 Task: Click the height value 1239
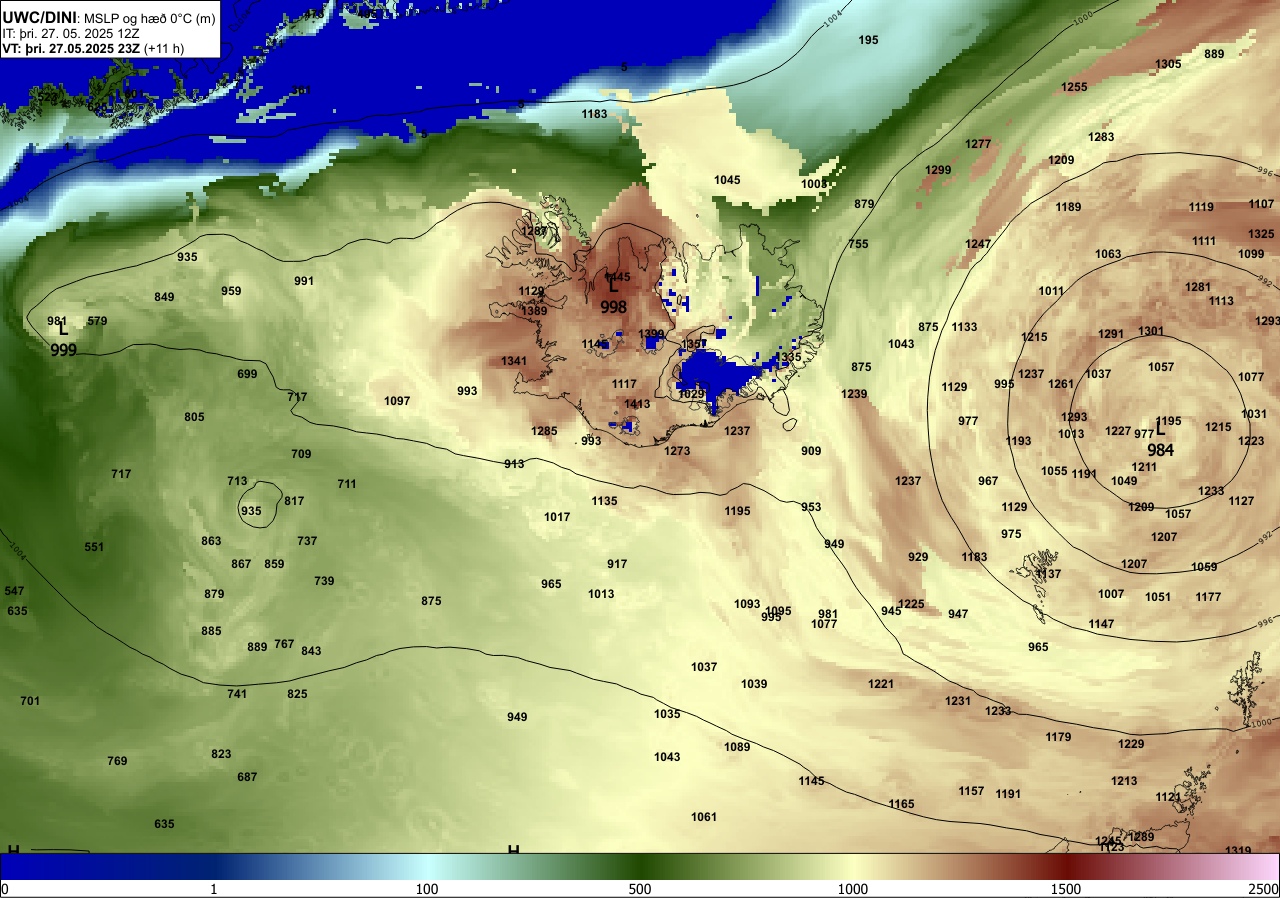pyautogui.click(x=854, y=394)
